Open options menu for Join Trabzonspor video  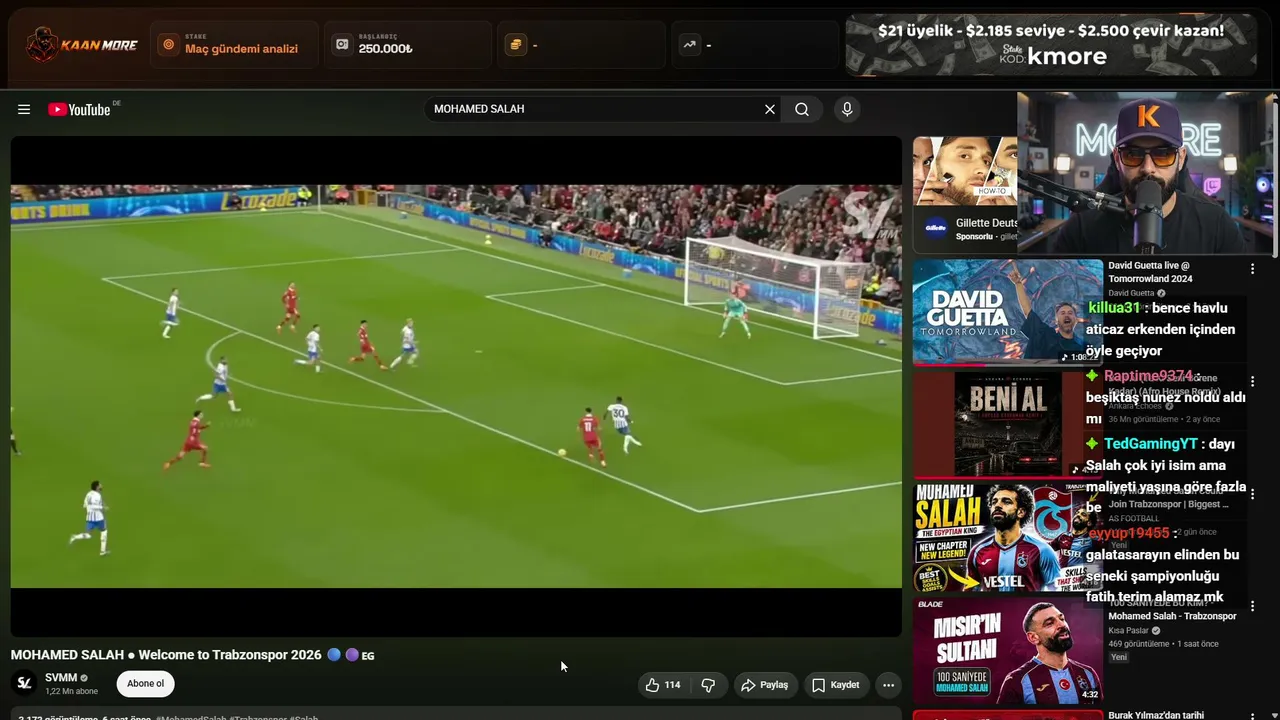(1252, 493)
